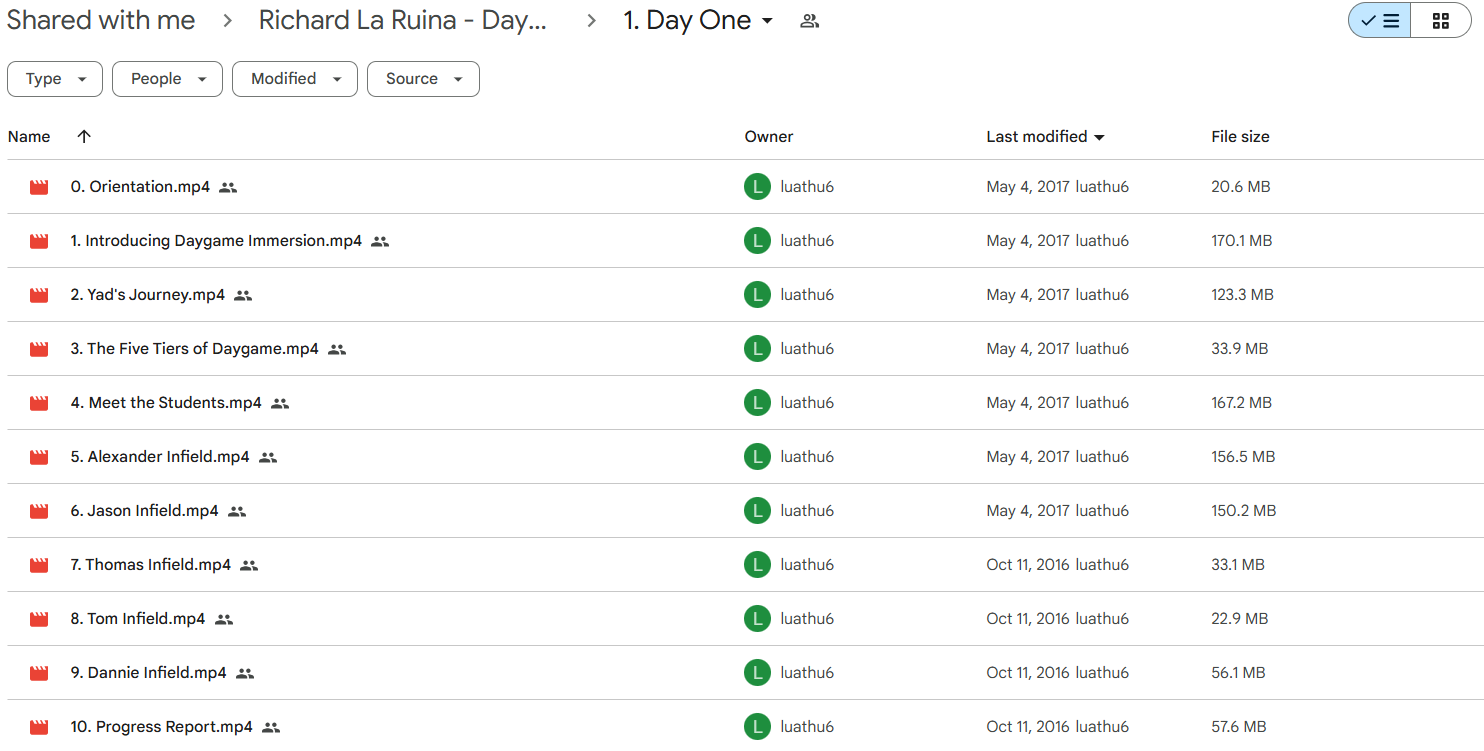Select file 9. Dannie Infield.mp4

149,673
